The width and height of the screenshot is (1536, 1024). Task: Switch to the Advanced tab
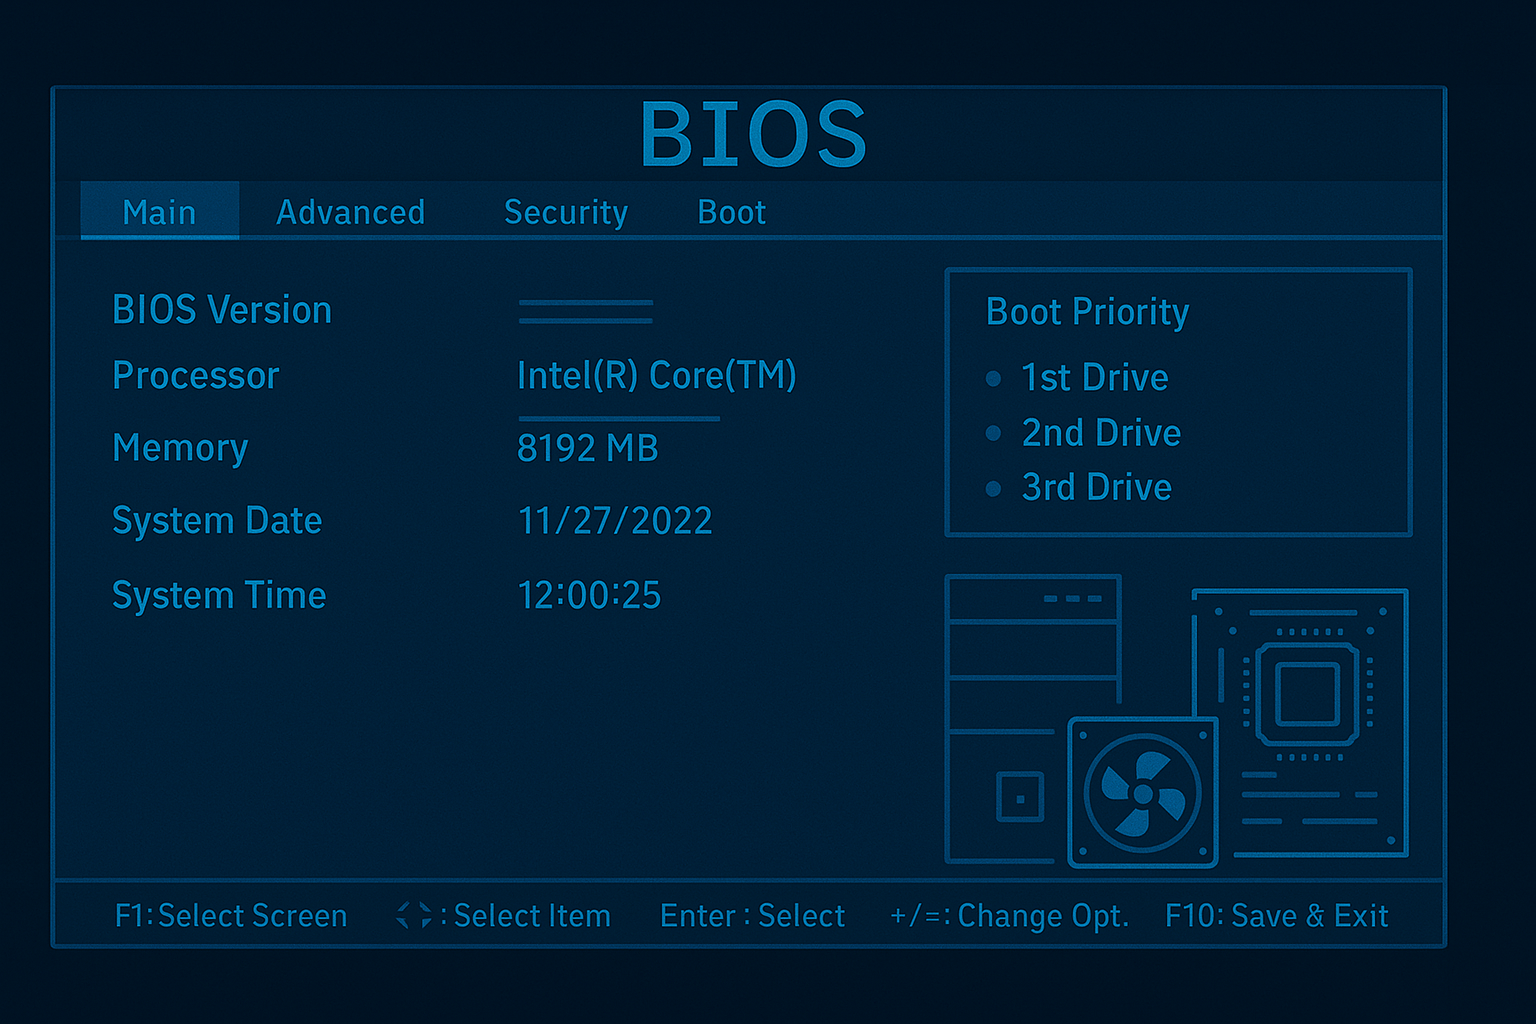(x=350, y=212)
